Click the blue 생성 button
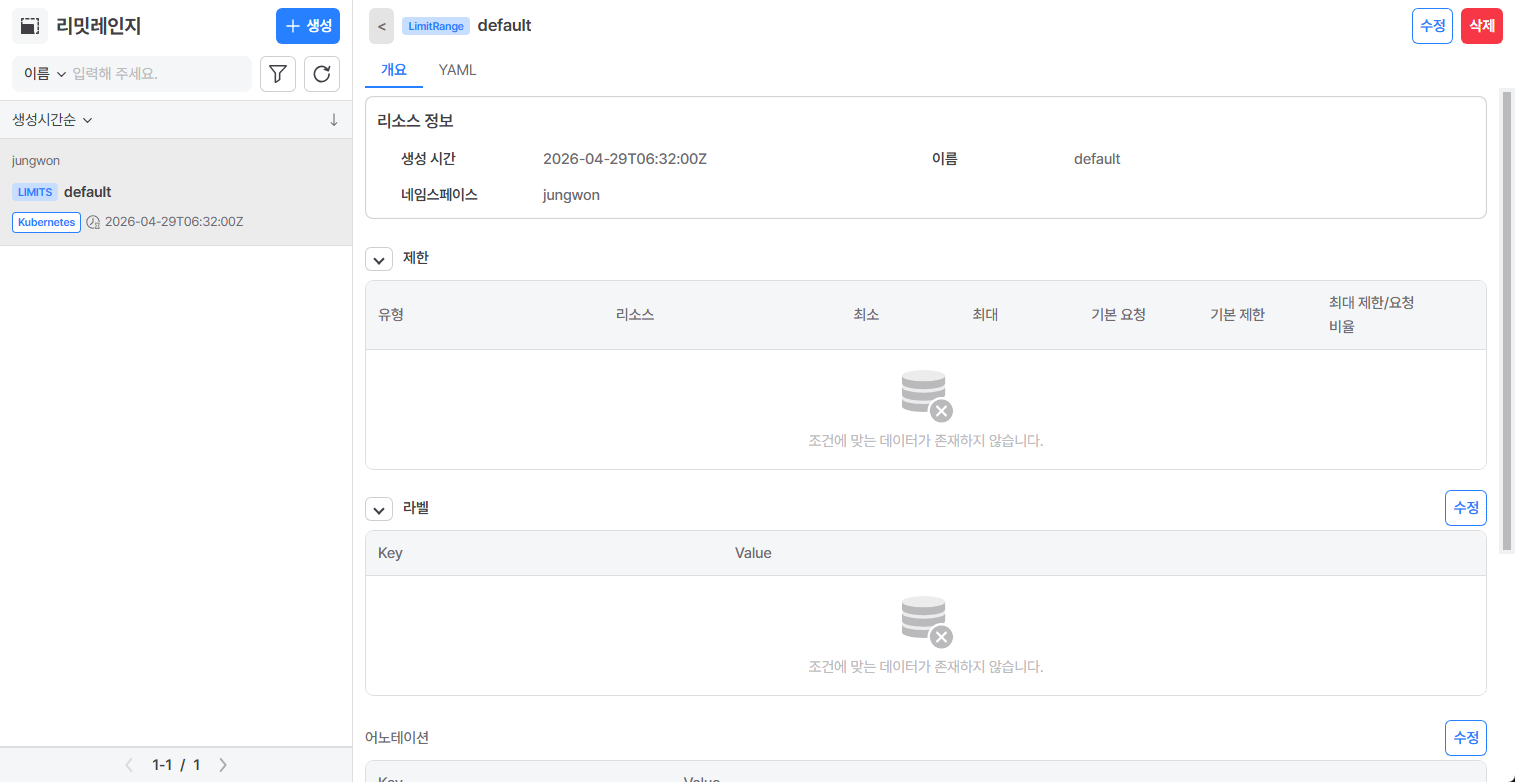The height and width of the screenshot is (782, 1515). point(308,26)
